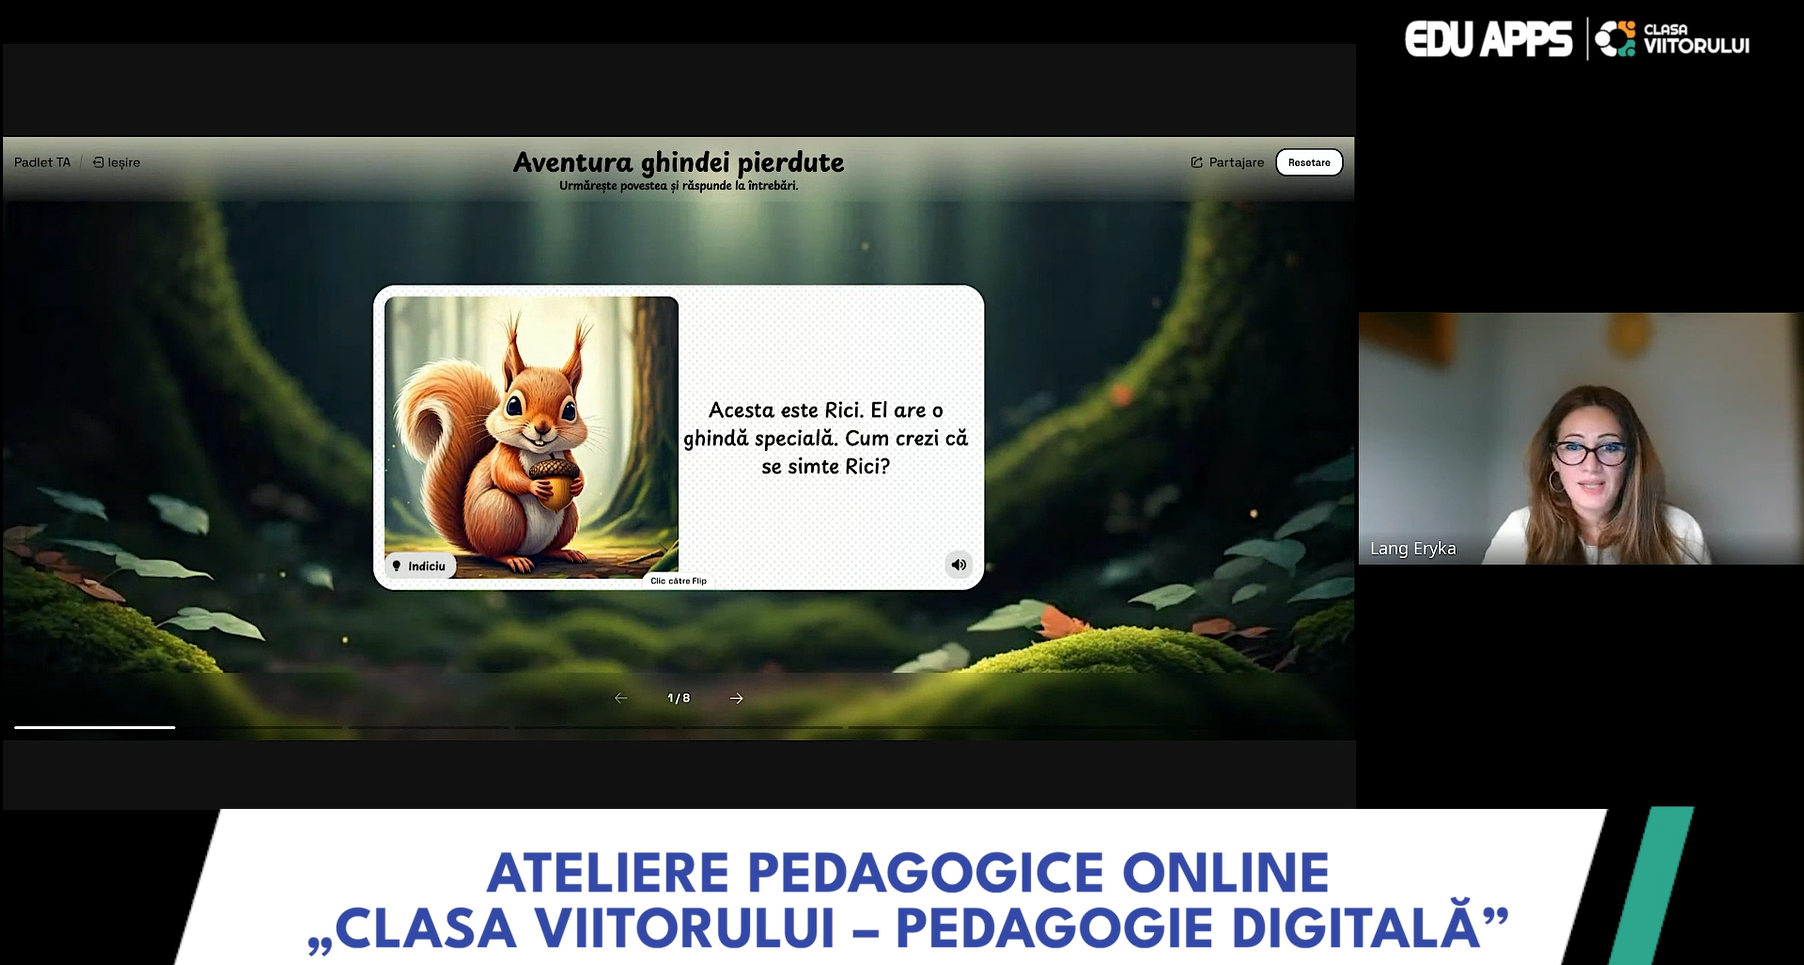Screen dimensions: 1804x965
Task: Go to next slide arrow
Action: click(x=737, y=698)
